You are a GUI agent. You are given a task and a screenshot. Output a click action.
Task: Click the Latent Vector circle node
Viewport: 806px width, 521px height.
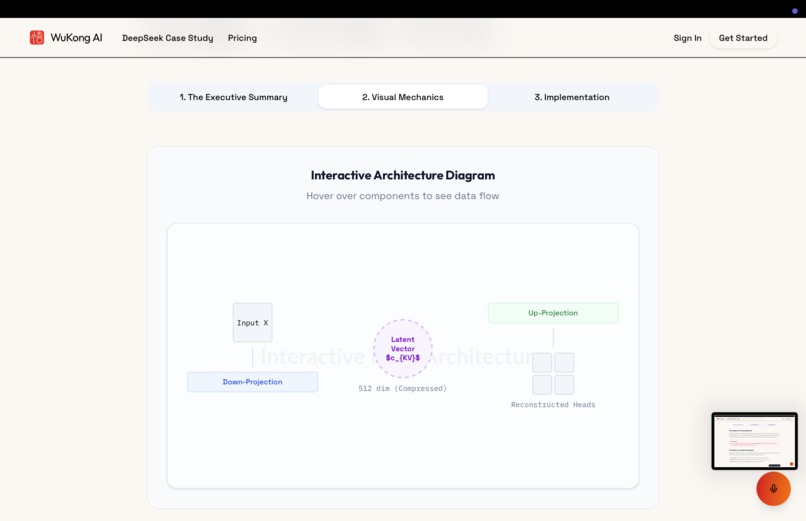(402, 348)
